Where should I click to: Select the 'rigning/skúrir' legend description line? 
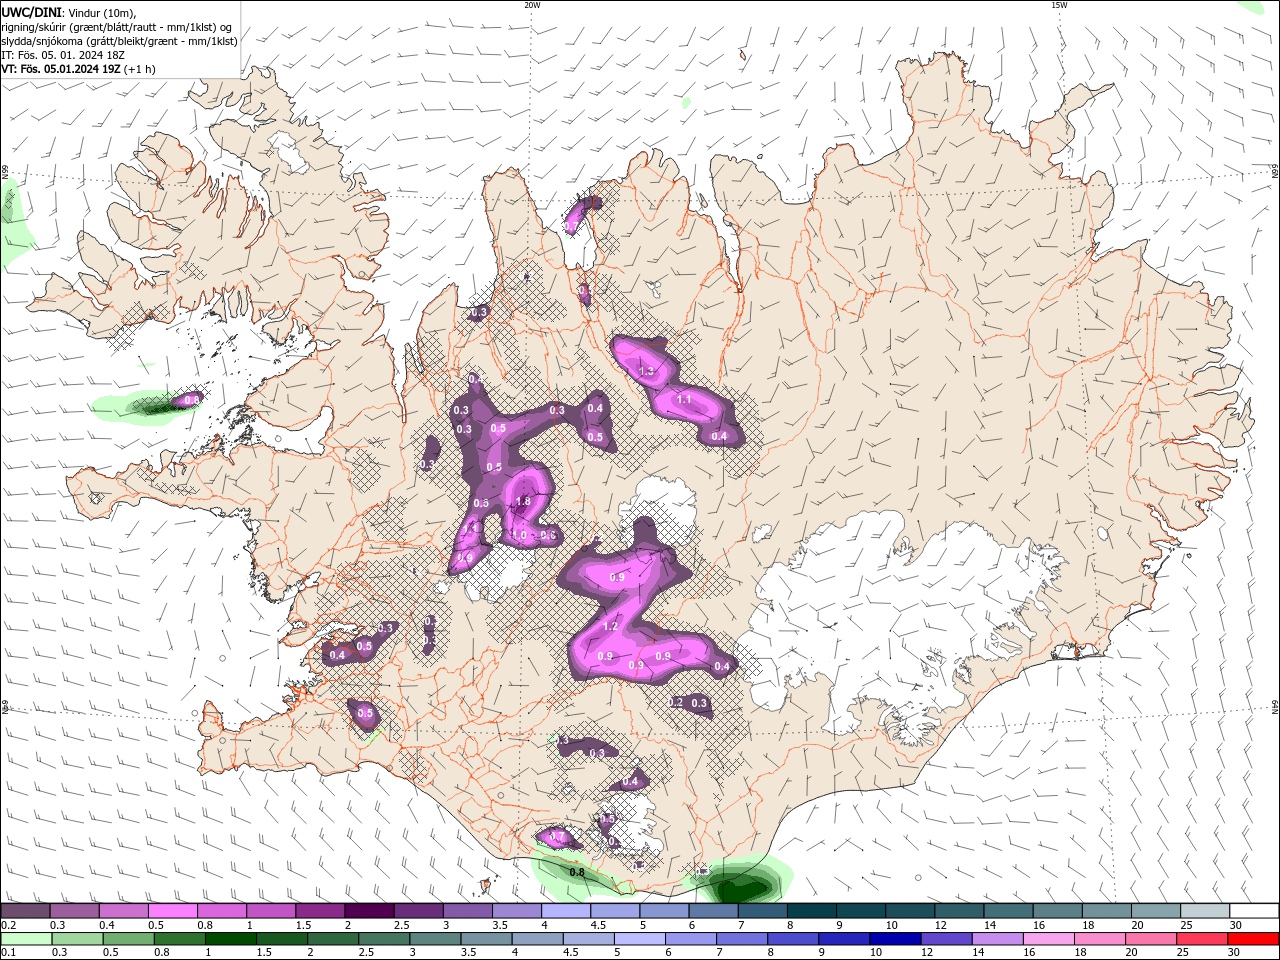click(118, 27)
